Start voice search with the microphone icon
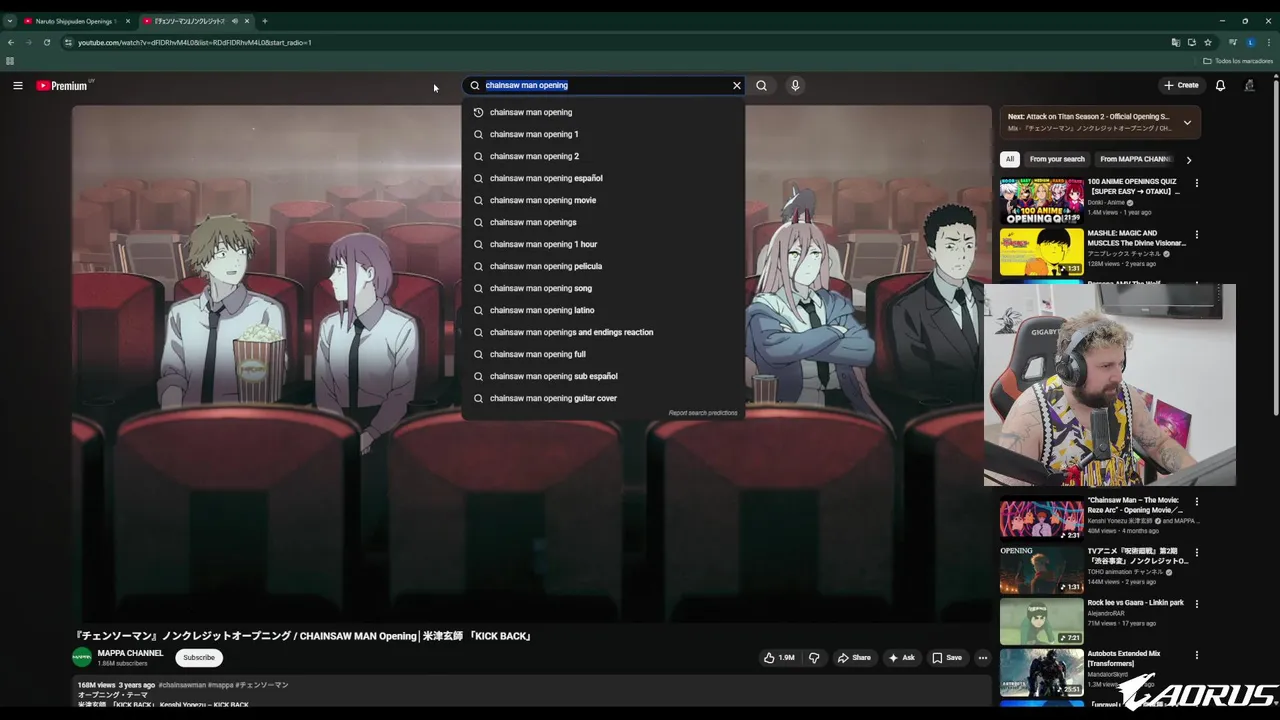Screen dimensions: 1280x720 pos(795,86)
